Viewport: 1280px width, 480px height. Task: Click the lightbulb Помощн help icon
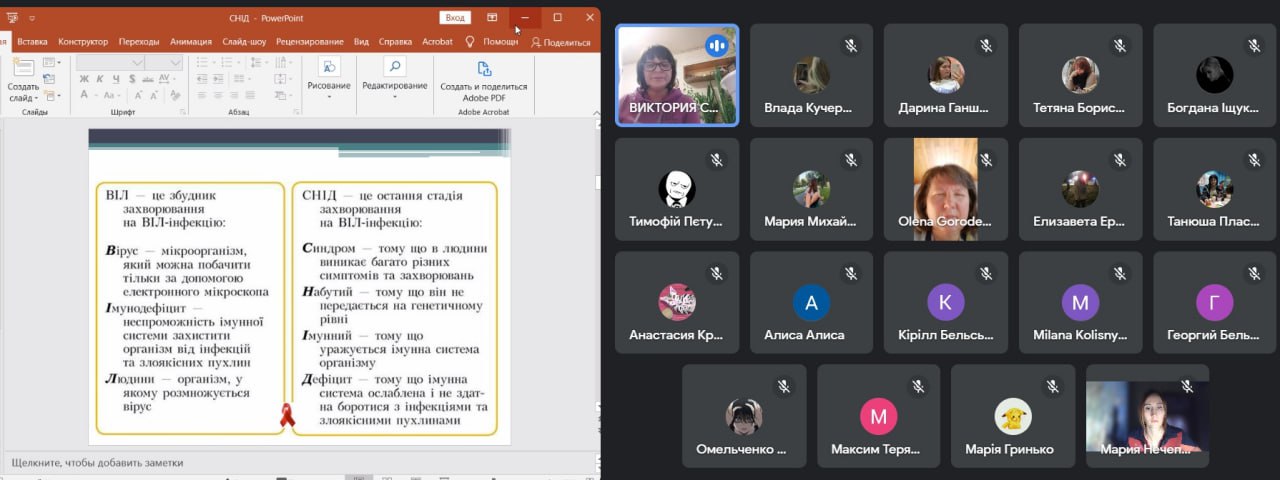point(470,42)
